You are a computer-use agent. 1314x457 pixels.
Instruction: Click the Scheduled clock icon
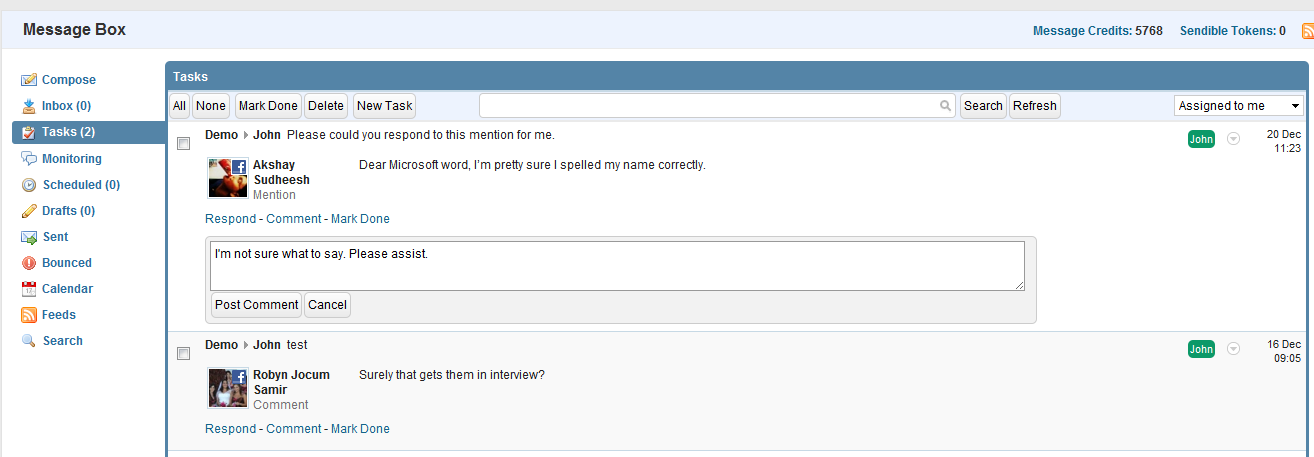pyautogui.click(x=29, y=185)
